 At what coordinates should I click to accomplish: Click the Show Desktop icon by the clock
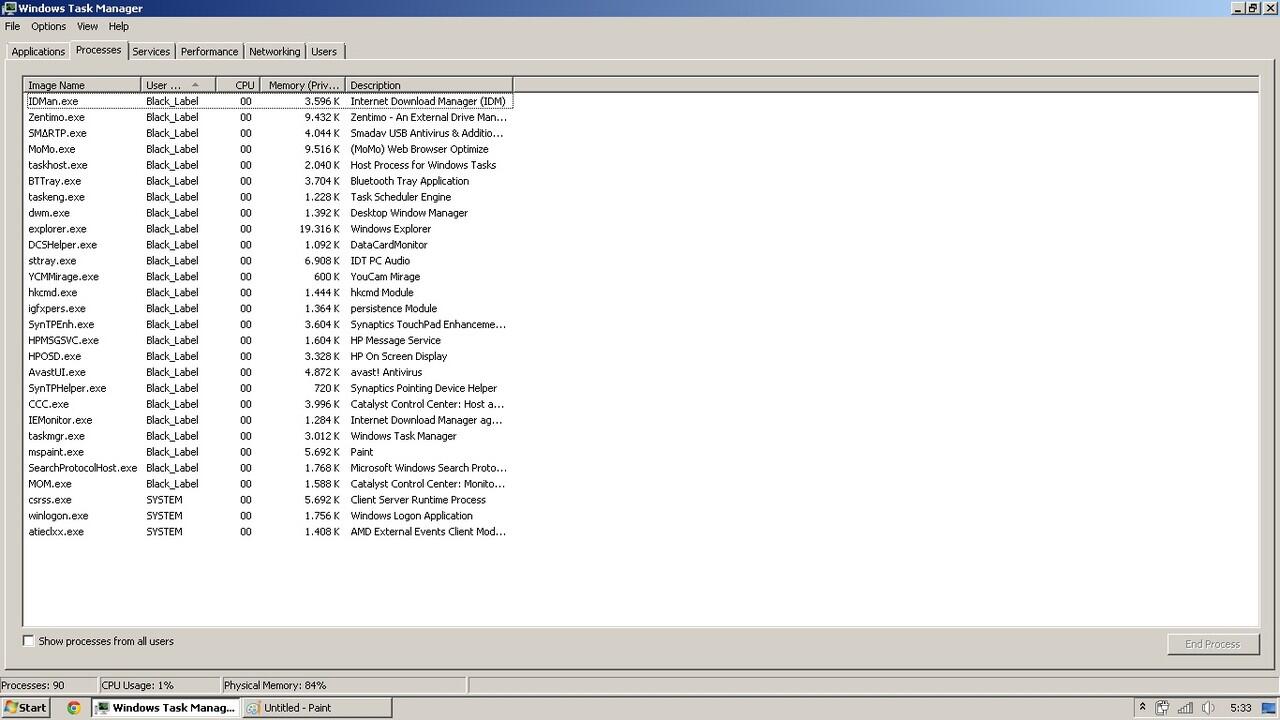point(1269,708)
